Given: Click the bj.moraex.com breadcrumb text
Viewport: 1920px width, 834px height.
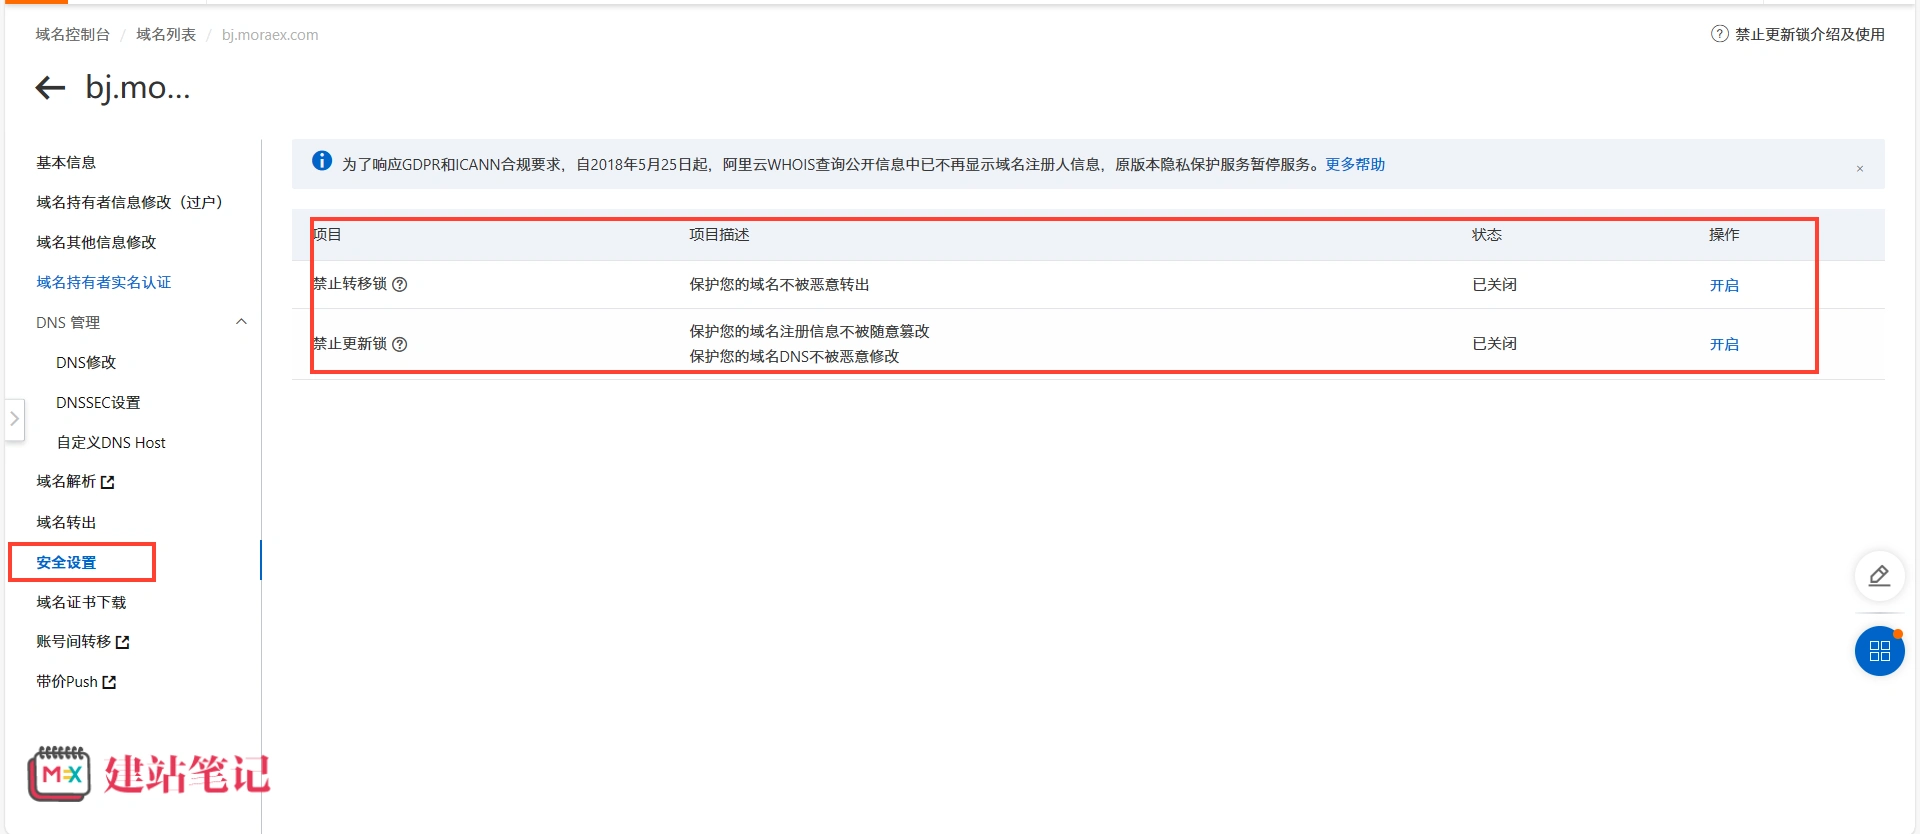Looking at the screenshot, I should point(270,34).
